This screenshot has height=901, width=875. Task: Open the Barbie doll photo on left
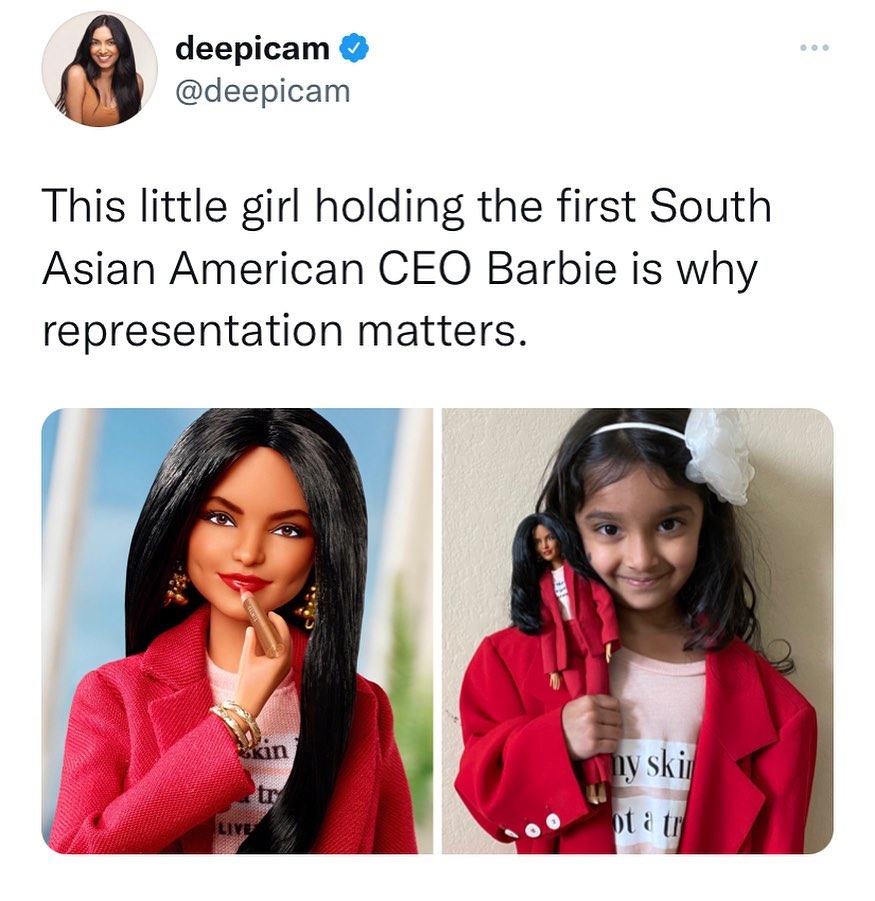(237, 630)
